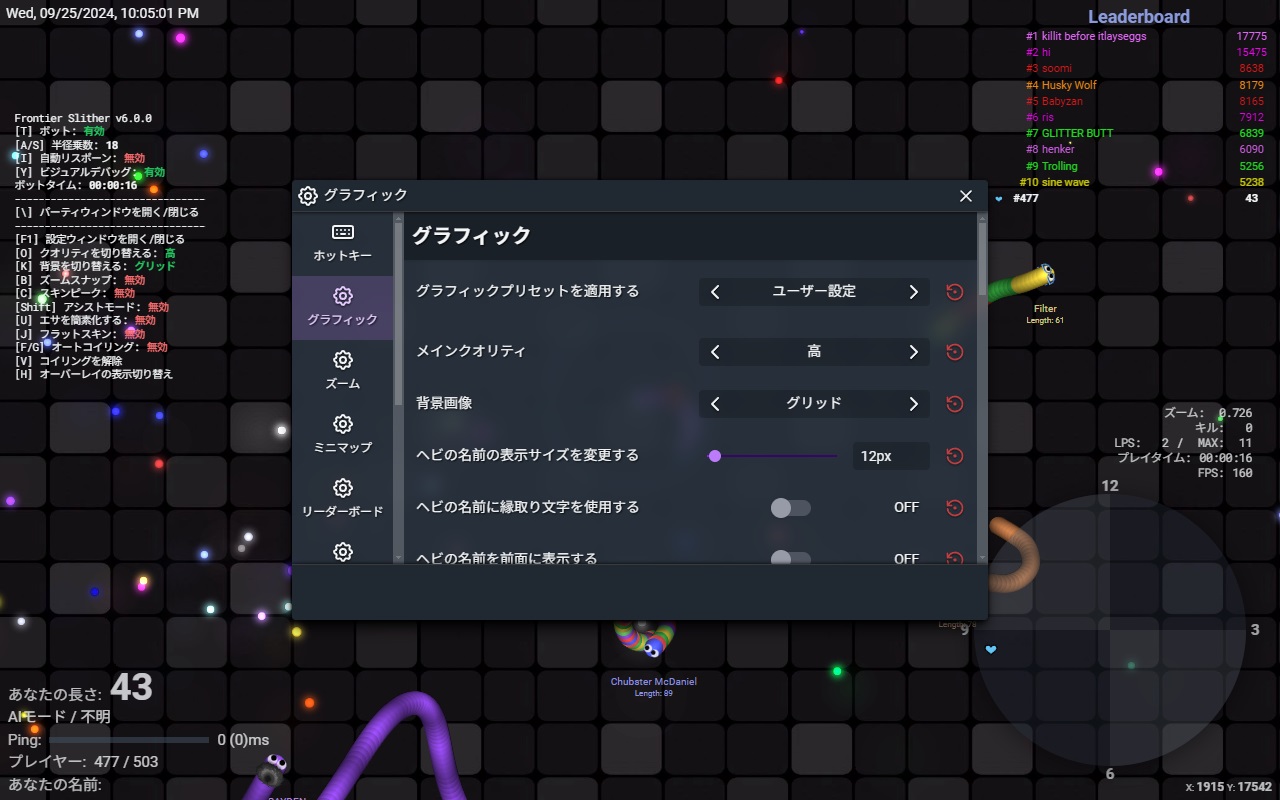Switch to the ホットキー tab
1280x800 pixels.
point(343,240)
